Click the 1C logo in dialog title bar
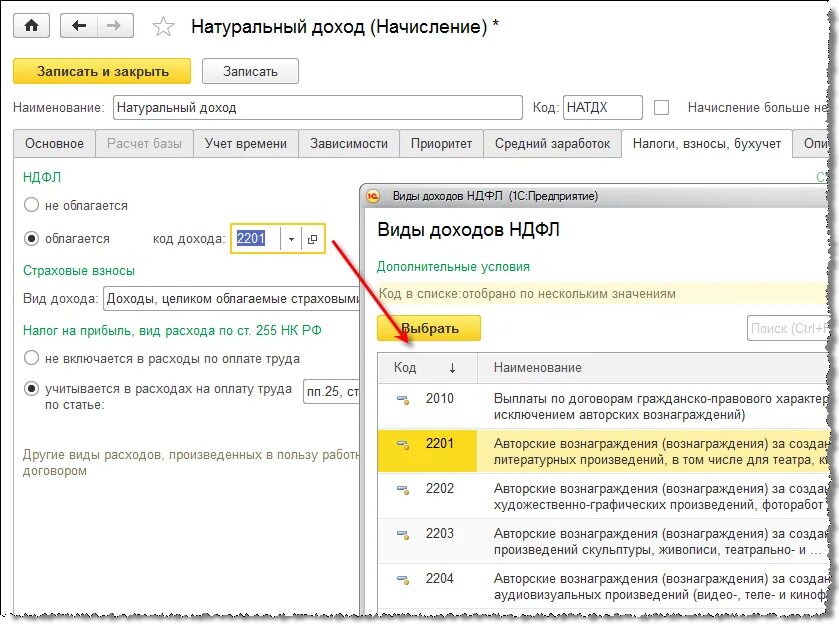Image resolution: width=839 pixels, height=624 pixels. click(373, 196)
